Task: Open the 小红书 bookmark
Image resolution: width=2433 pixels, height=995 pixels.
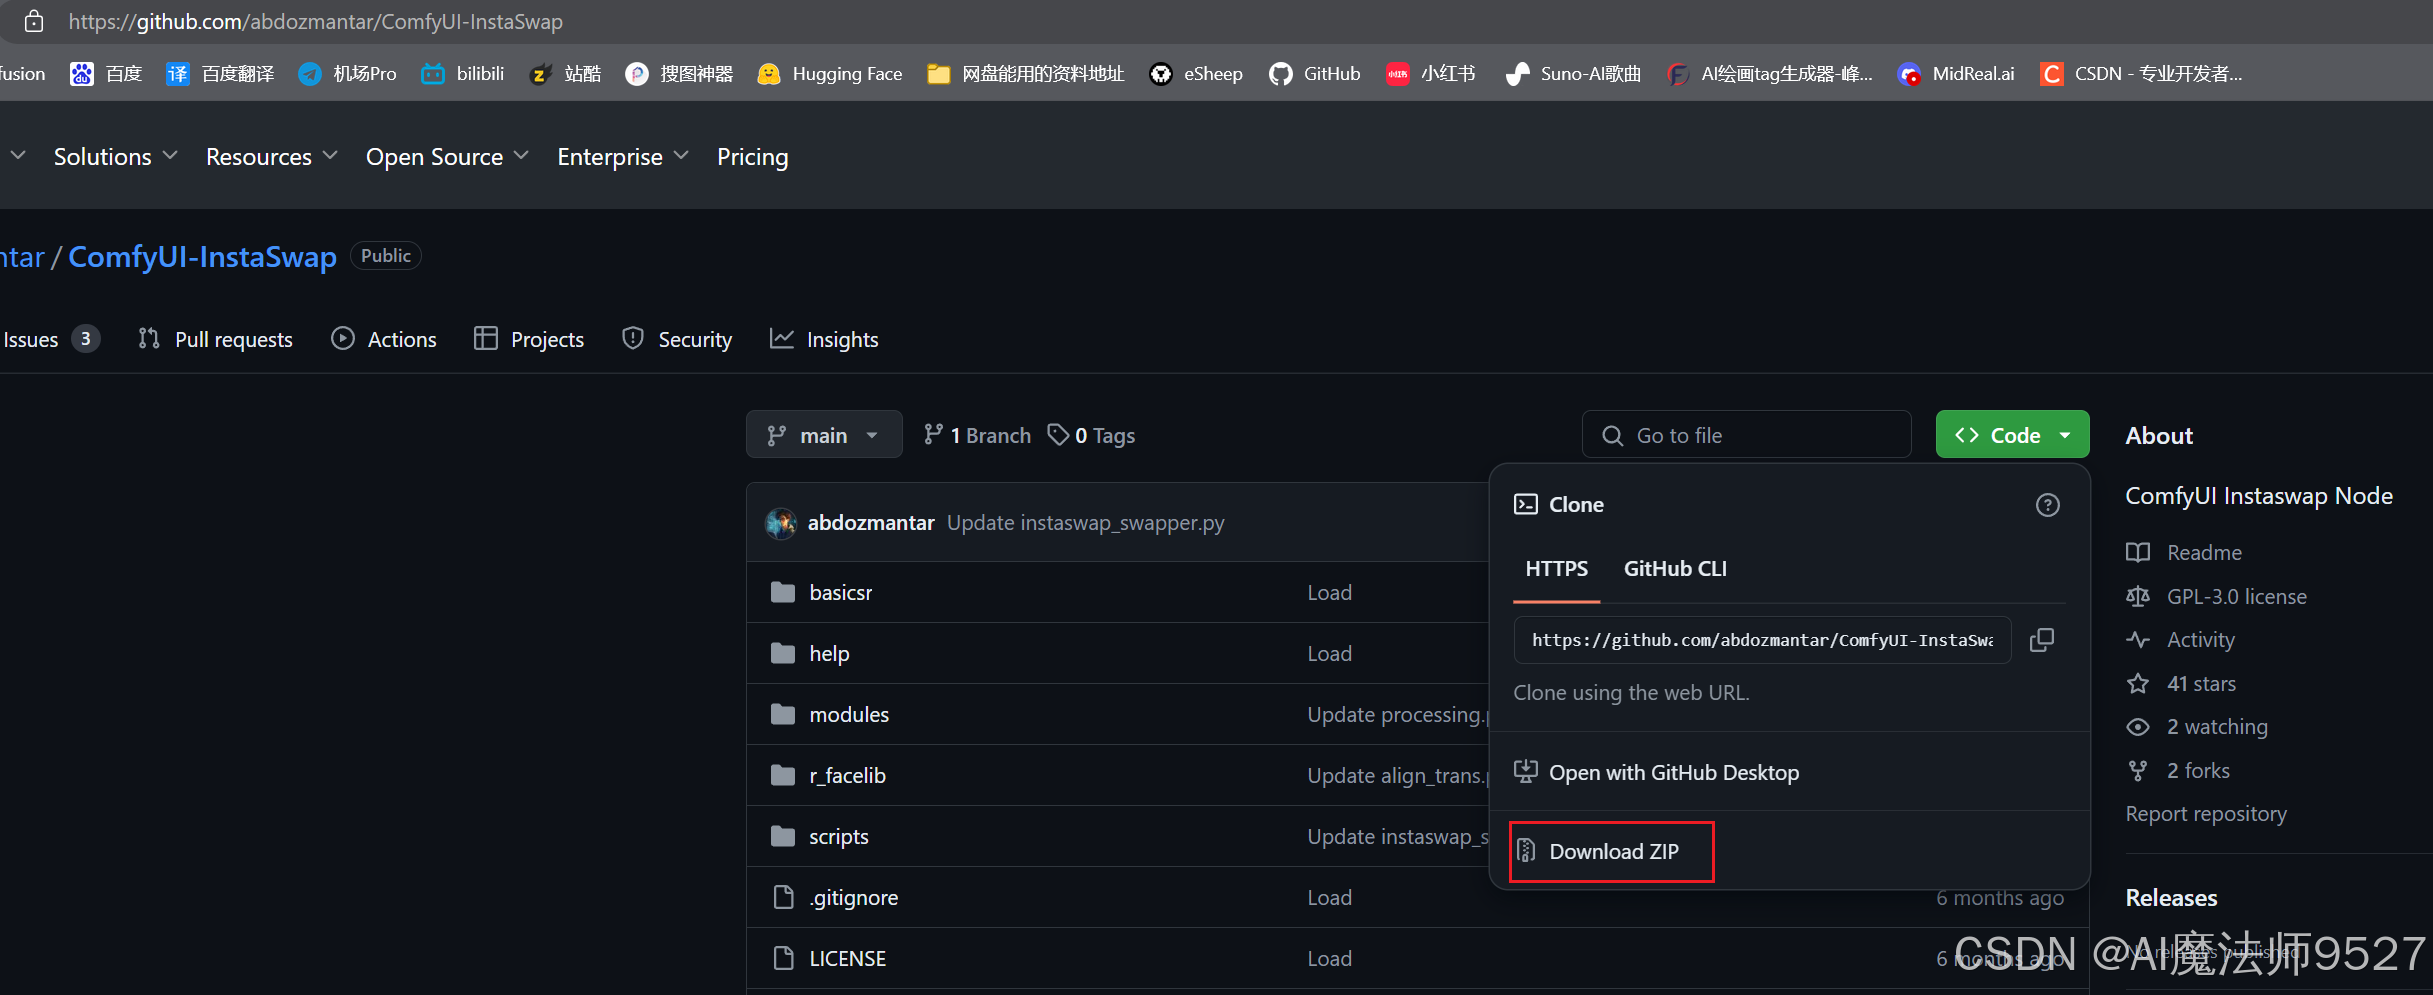Action: (1430, 73)
